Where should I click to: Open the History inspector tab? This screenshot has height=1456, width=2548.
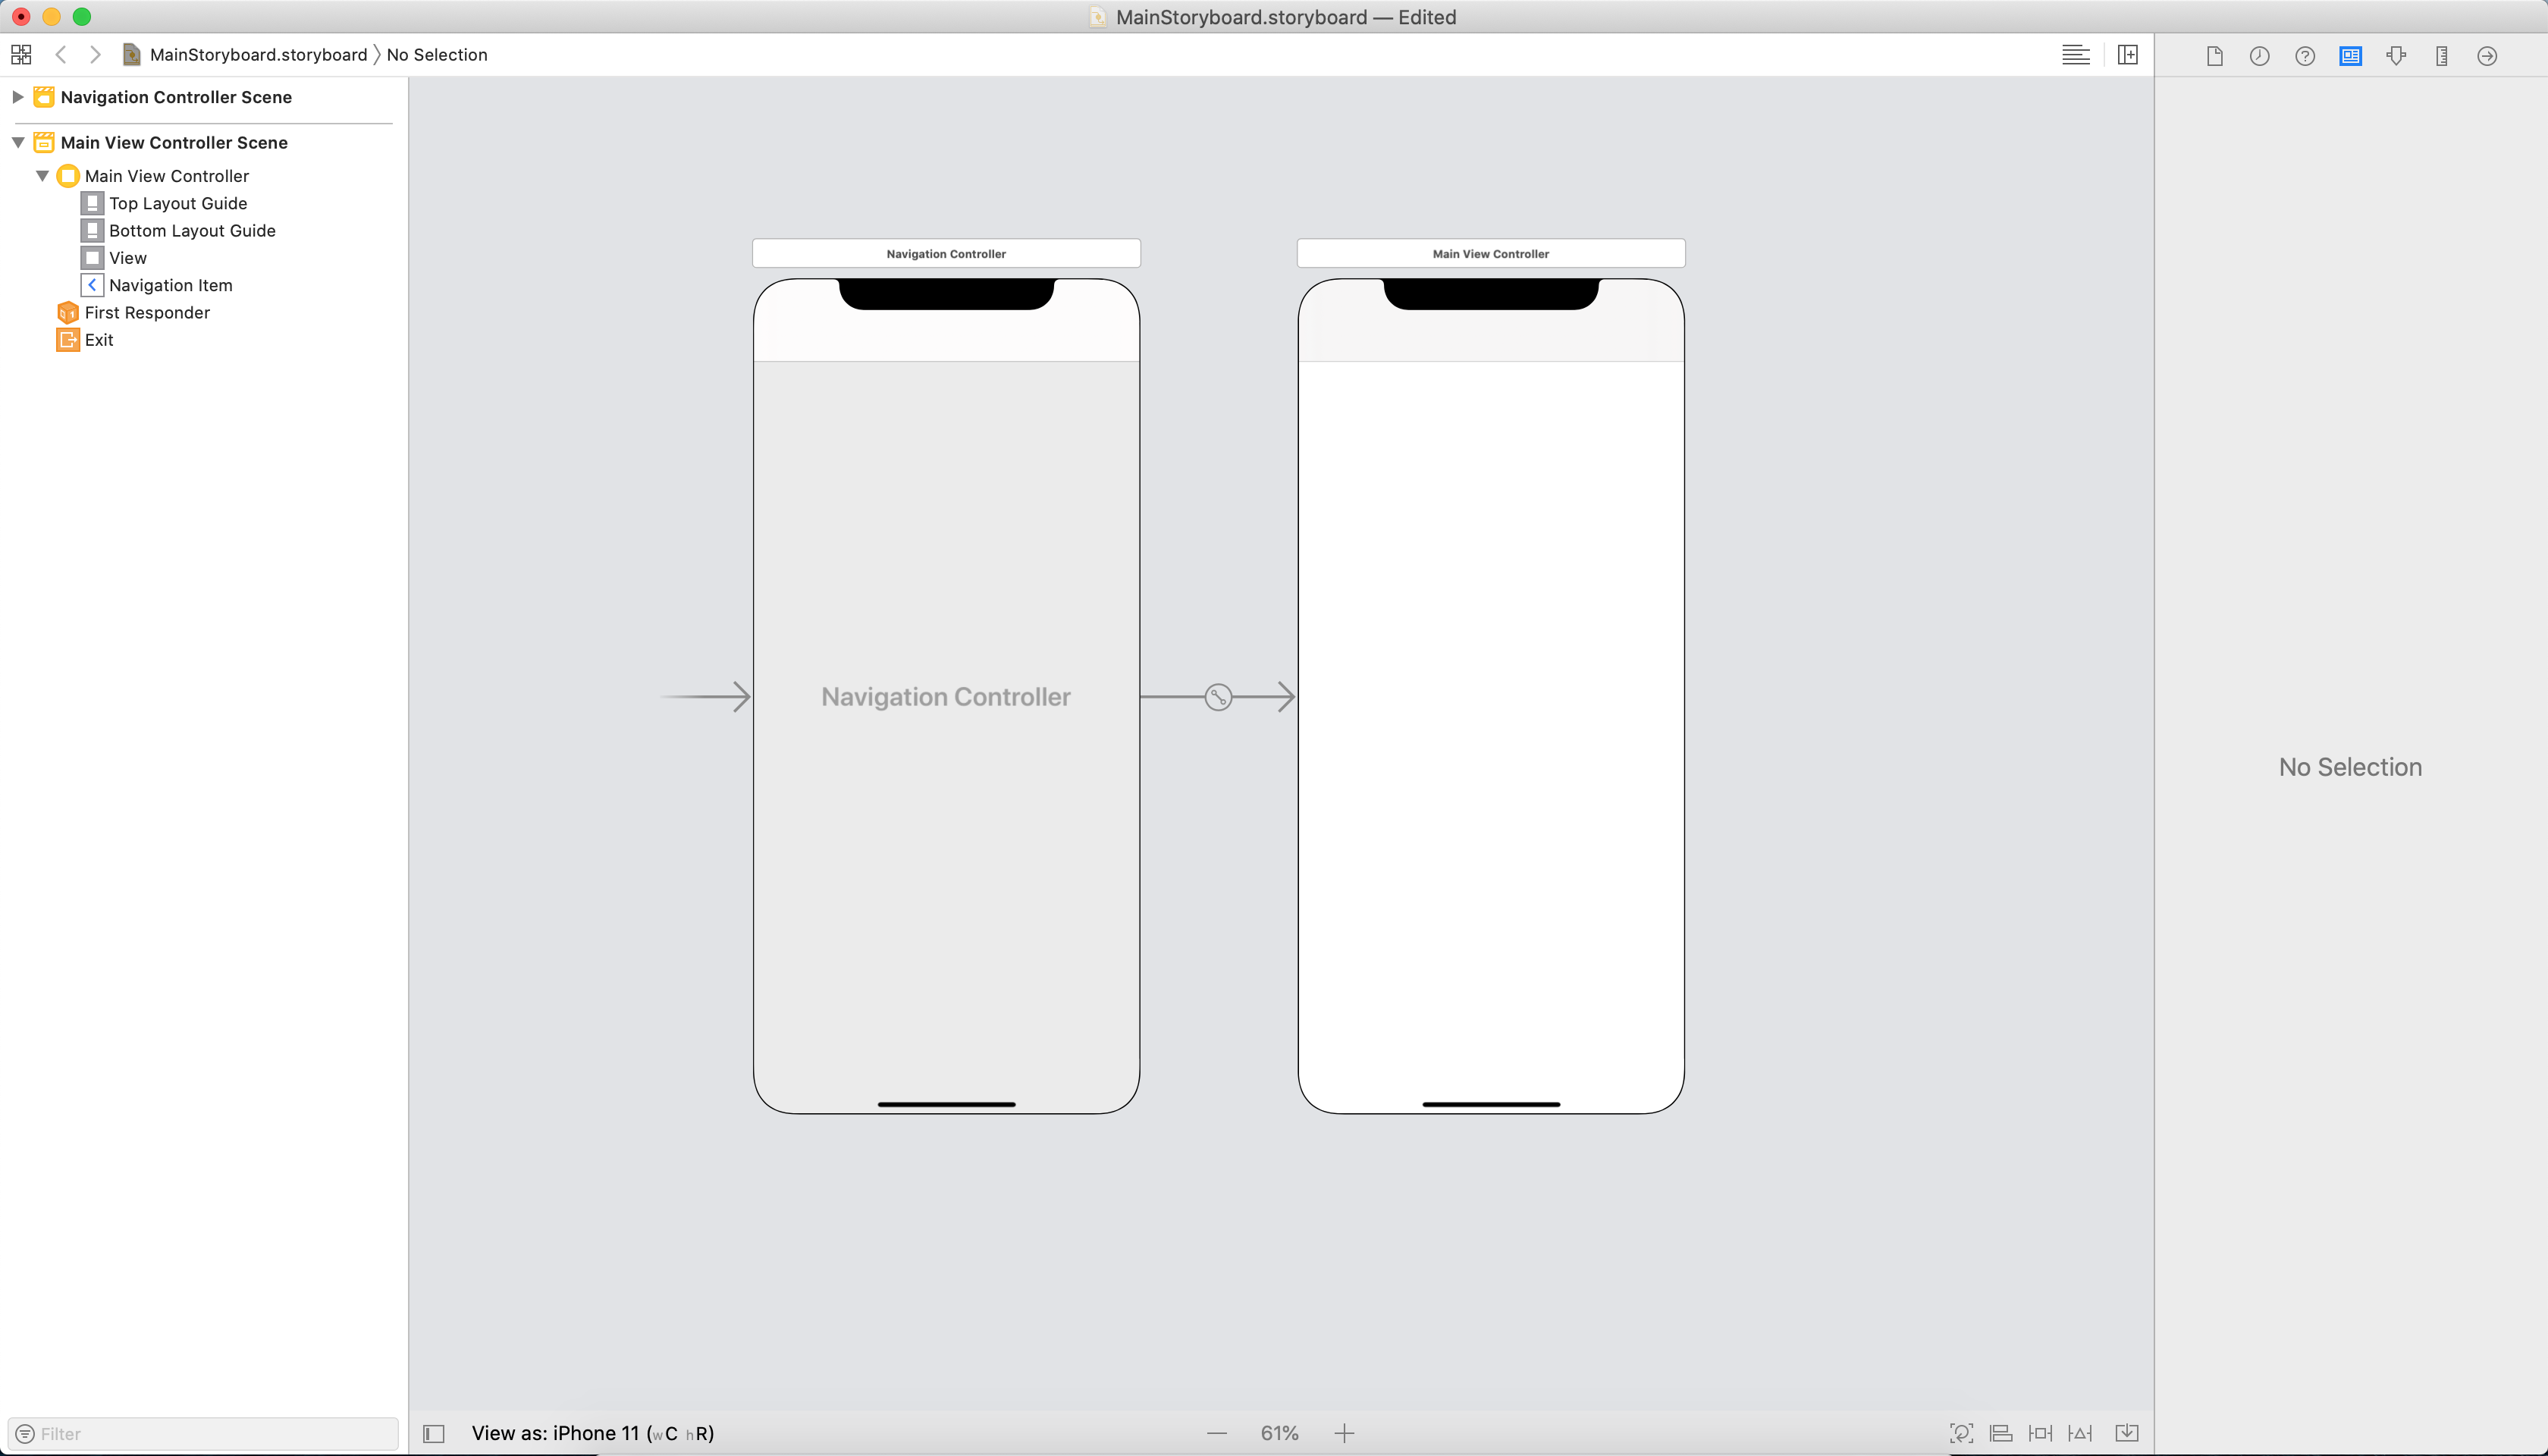pyautogui.click(x=2259, y=56)
